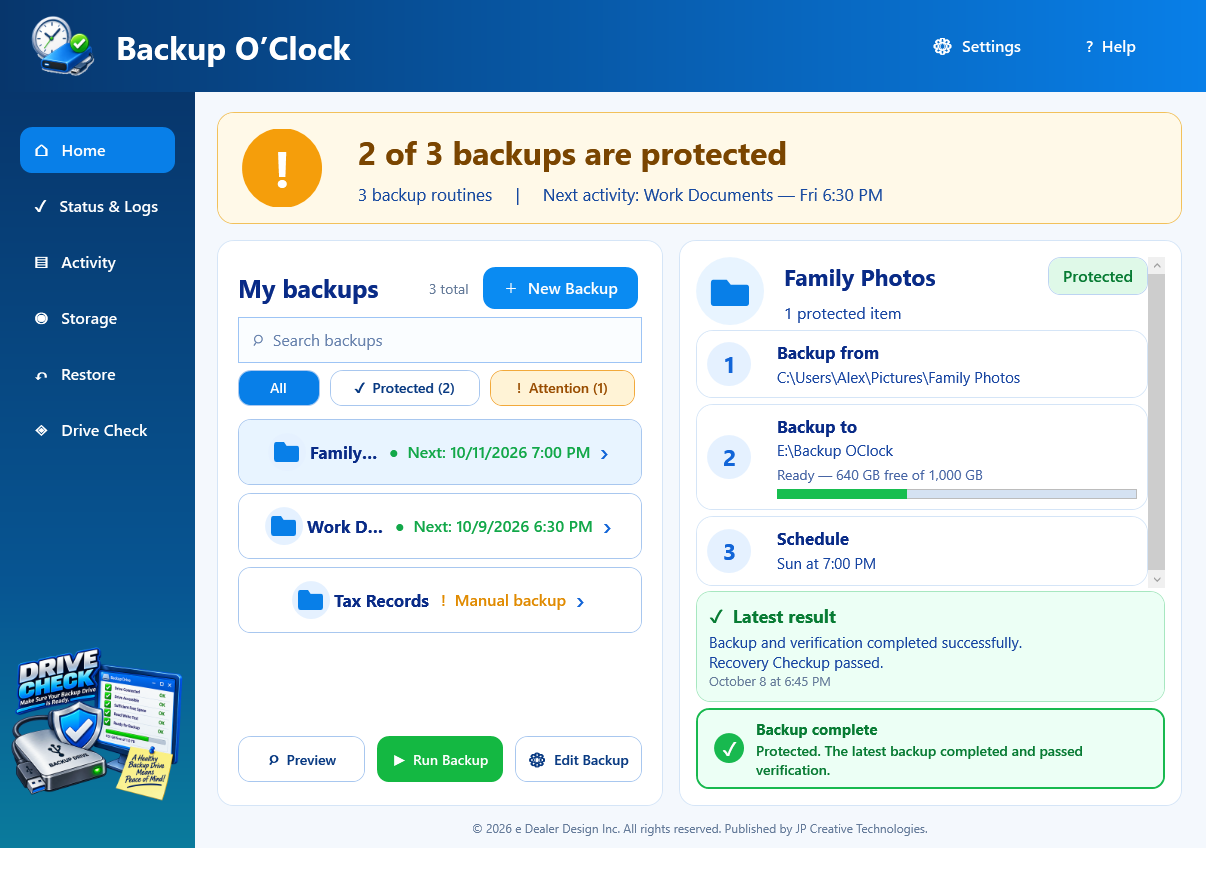Open the Drive Check section
The image size is (1222, 887).
coord(97,431)
